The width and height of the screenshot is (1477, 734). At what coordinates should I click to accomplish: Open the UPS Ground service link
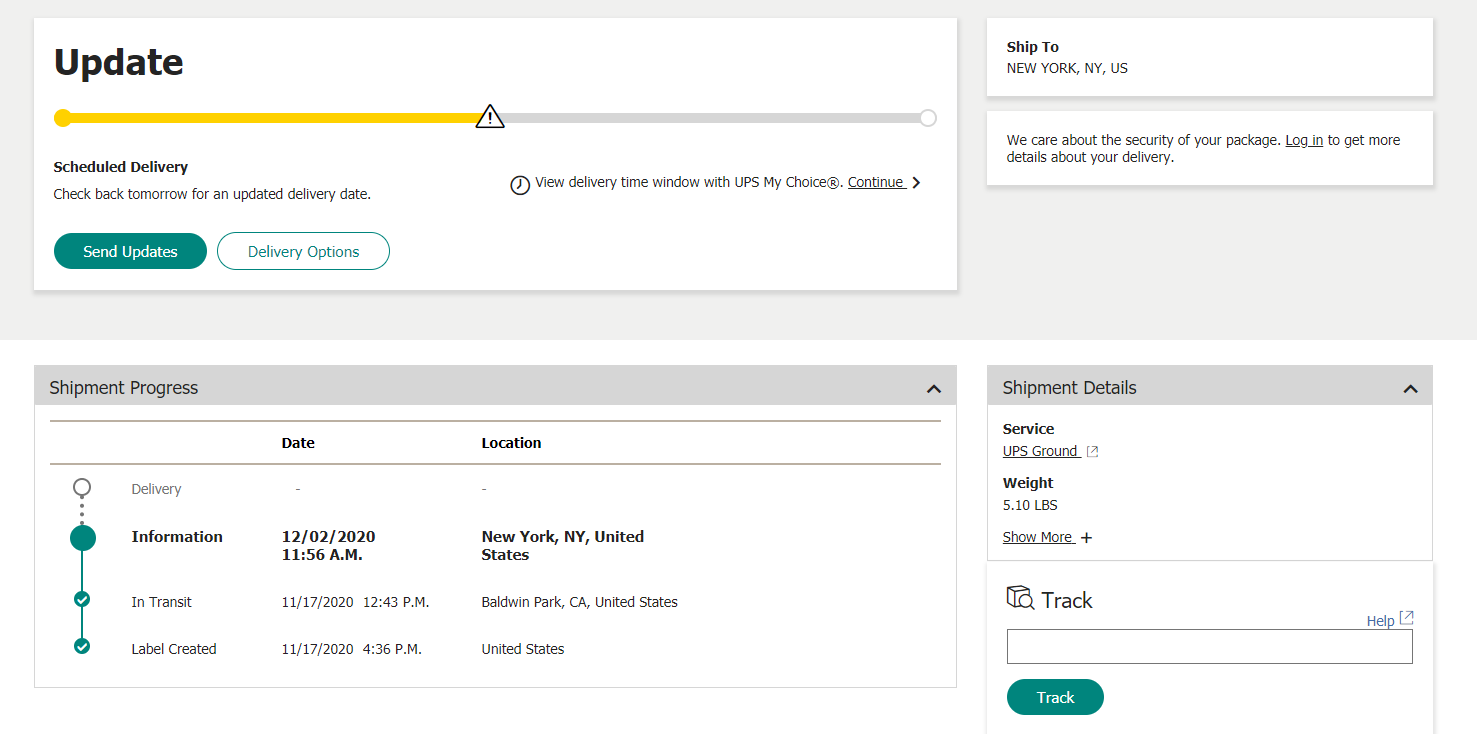[x=1040, y=451]
